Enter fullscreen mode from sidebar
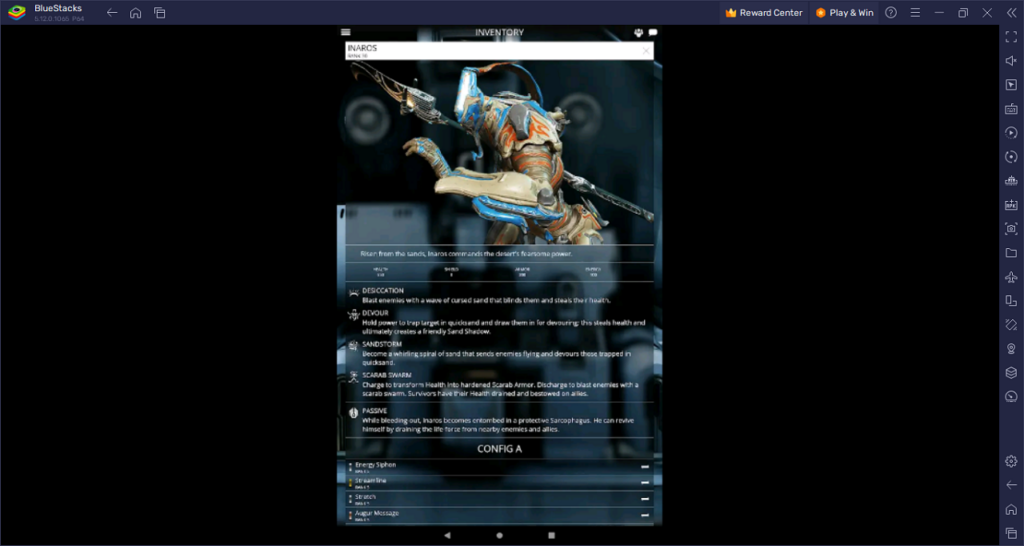The image size is (1024, 546). point(1011,37)
